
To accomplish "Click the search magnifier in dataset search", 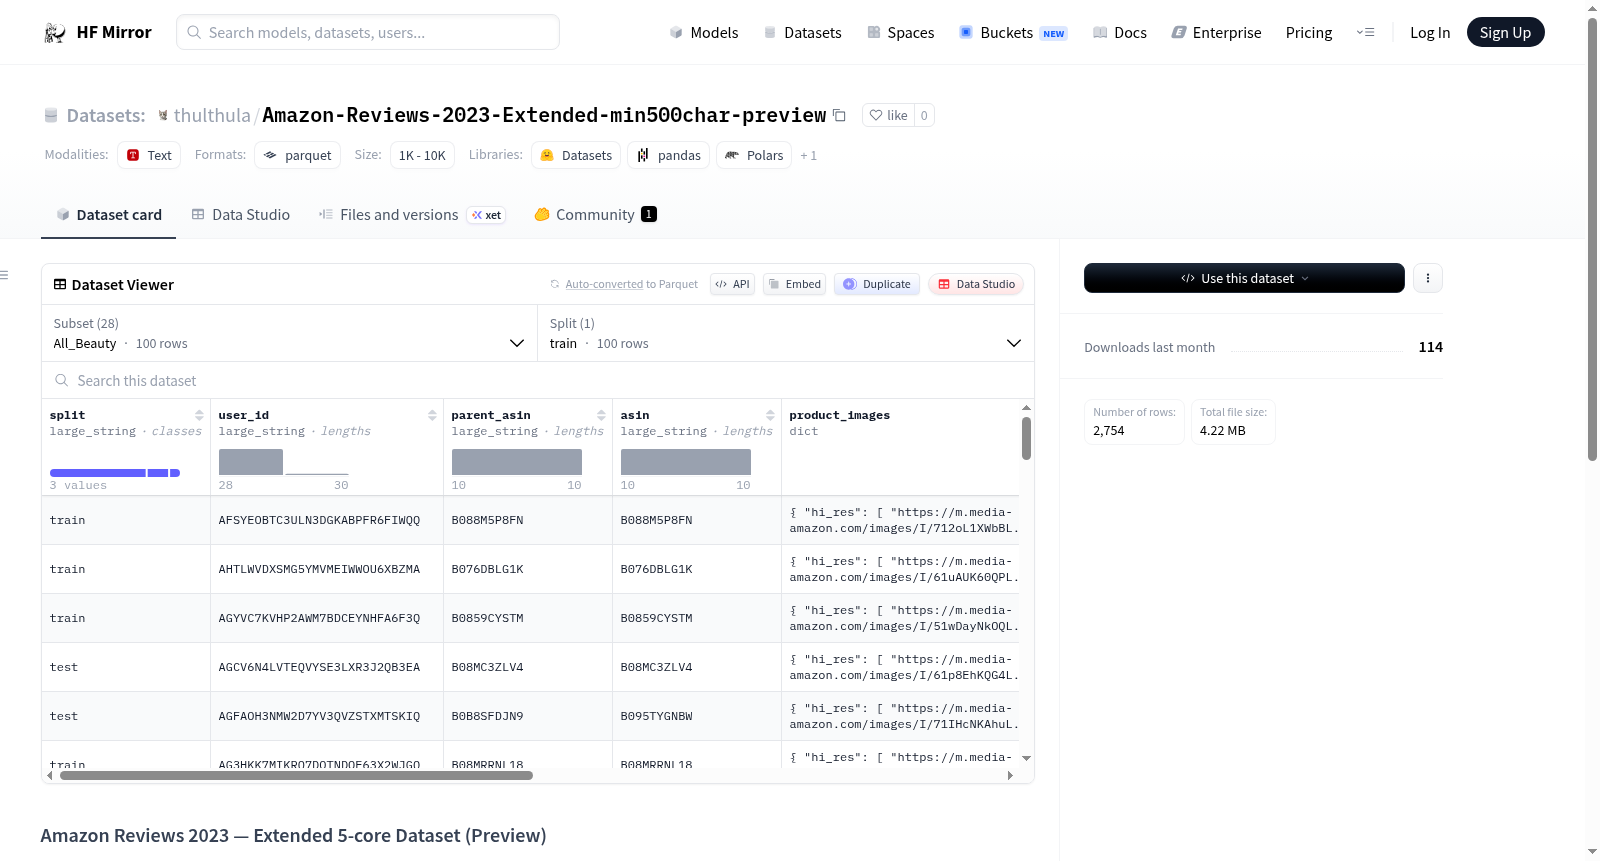I will tap(62, 380).
